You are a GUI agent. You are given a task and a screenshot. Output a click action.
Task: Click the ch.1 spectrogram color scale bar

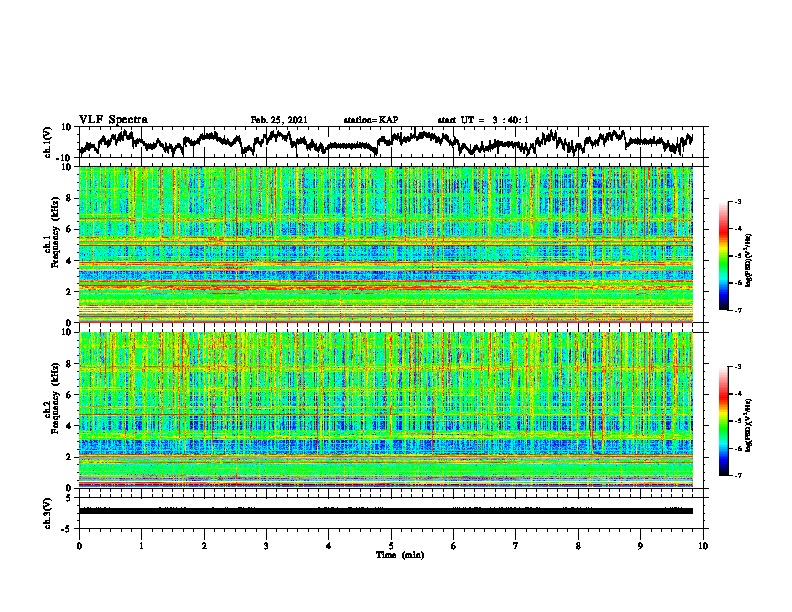[723, 256]
